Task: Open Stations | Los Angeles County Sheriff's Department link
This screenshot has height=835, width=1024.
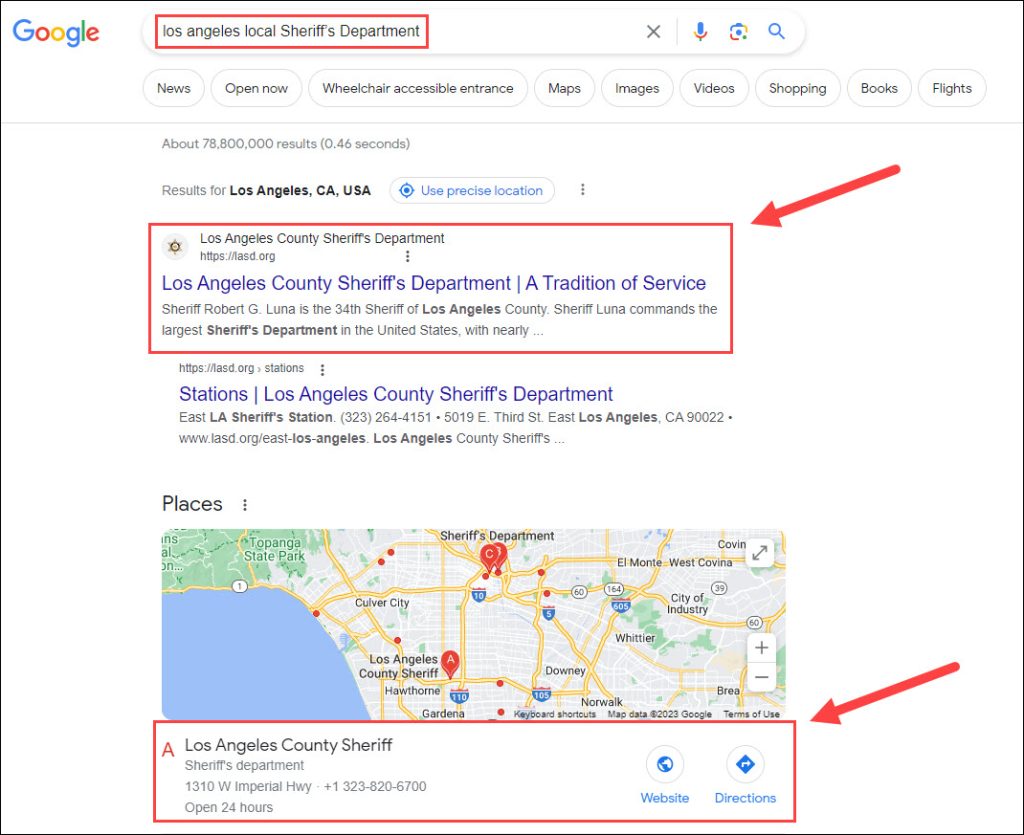Action: coord(396,394)
